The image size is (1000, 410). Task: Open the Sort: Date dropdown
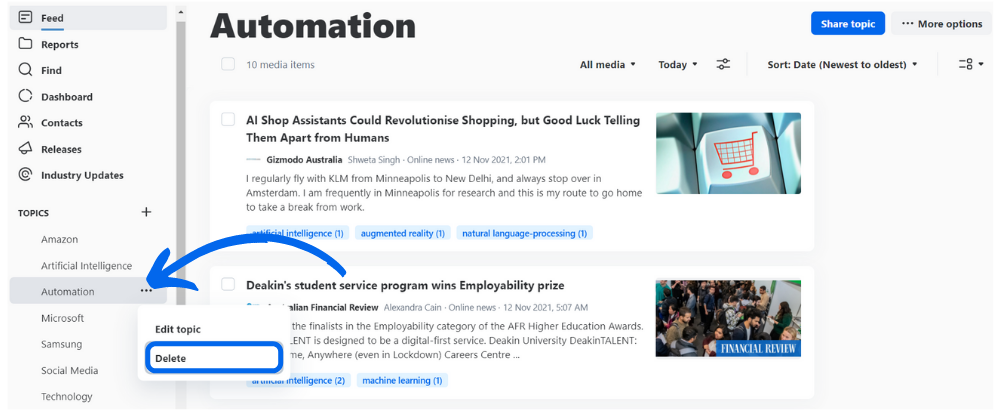(842, 64)
